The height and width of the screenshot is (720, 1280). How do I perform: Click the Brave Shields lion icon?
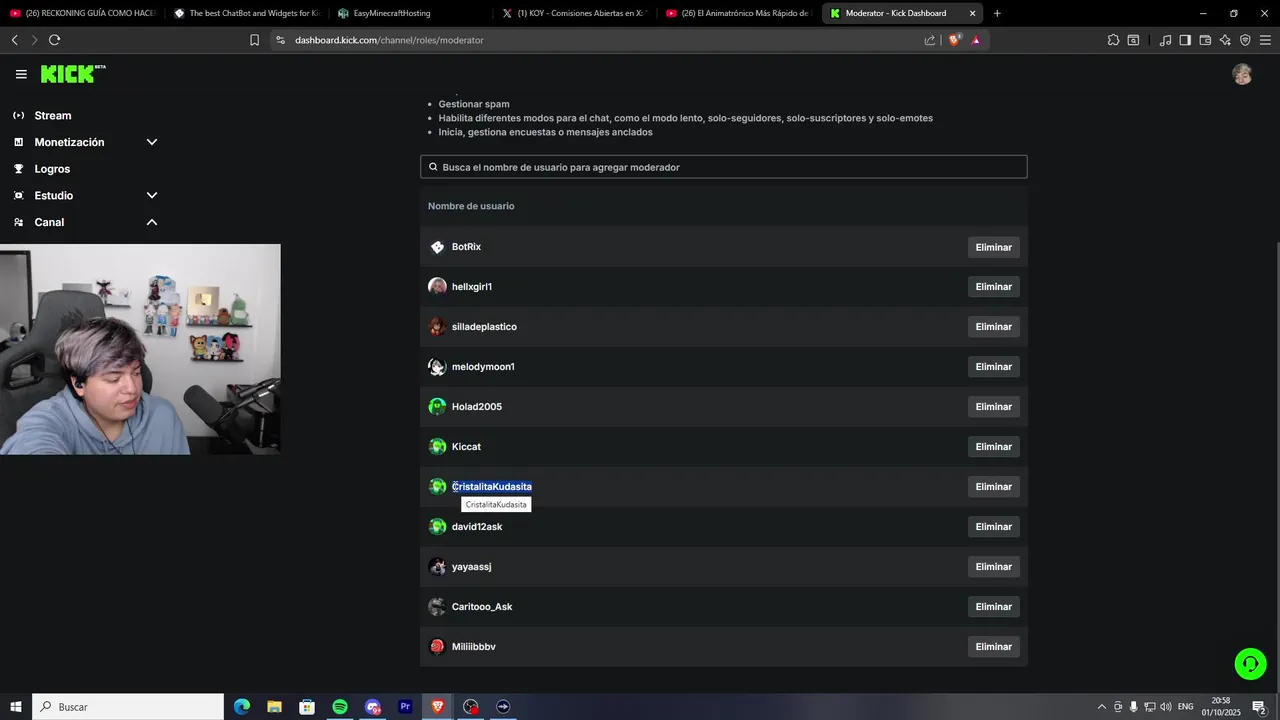[954, 40]
